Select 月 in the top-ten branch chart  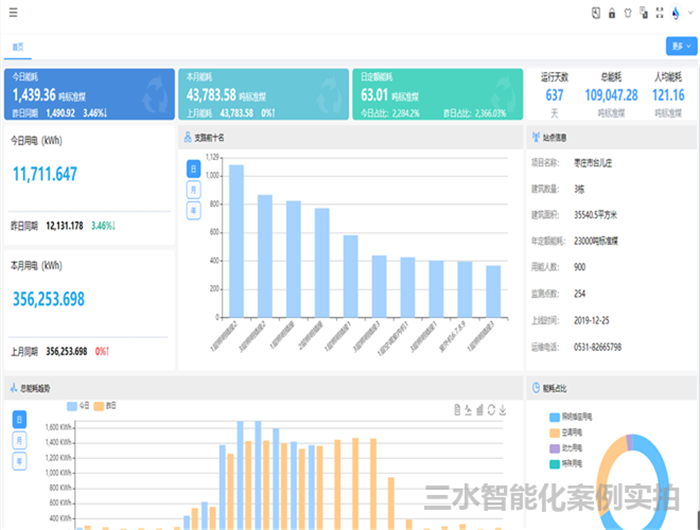tap(193, 189)
